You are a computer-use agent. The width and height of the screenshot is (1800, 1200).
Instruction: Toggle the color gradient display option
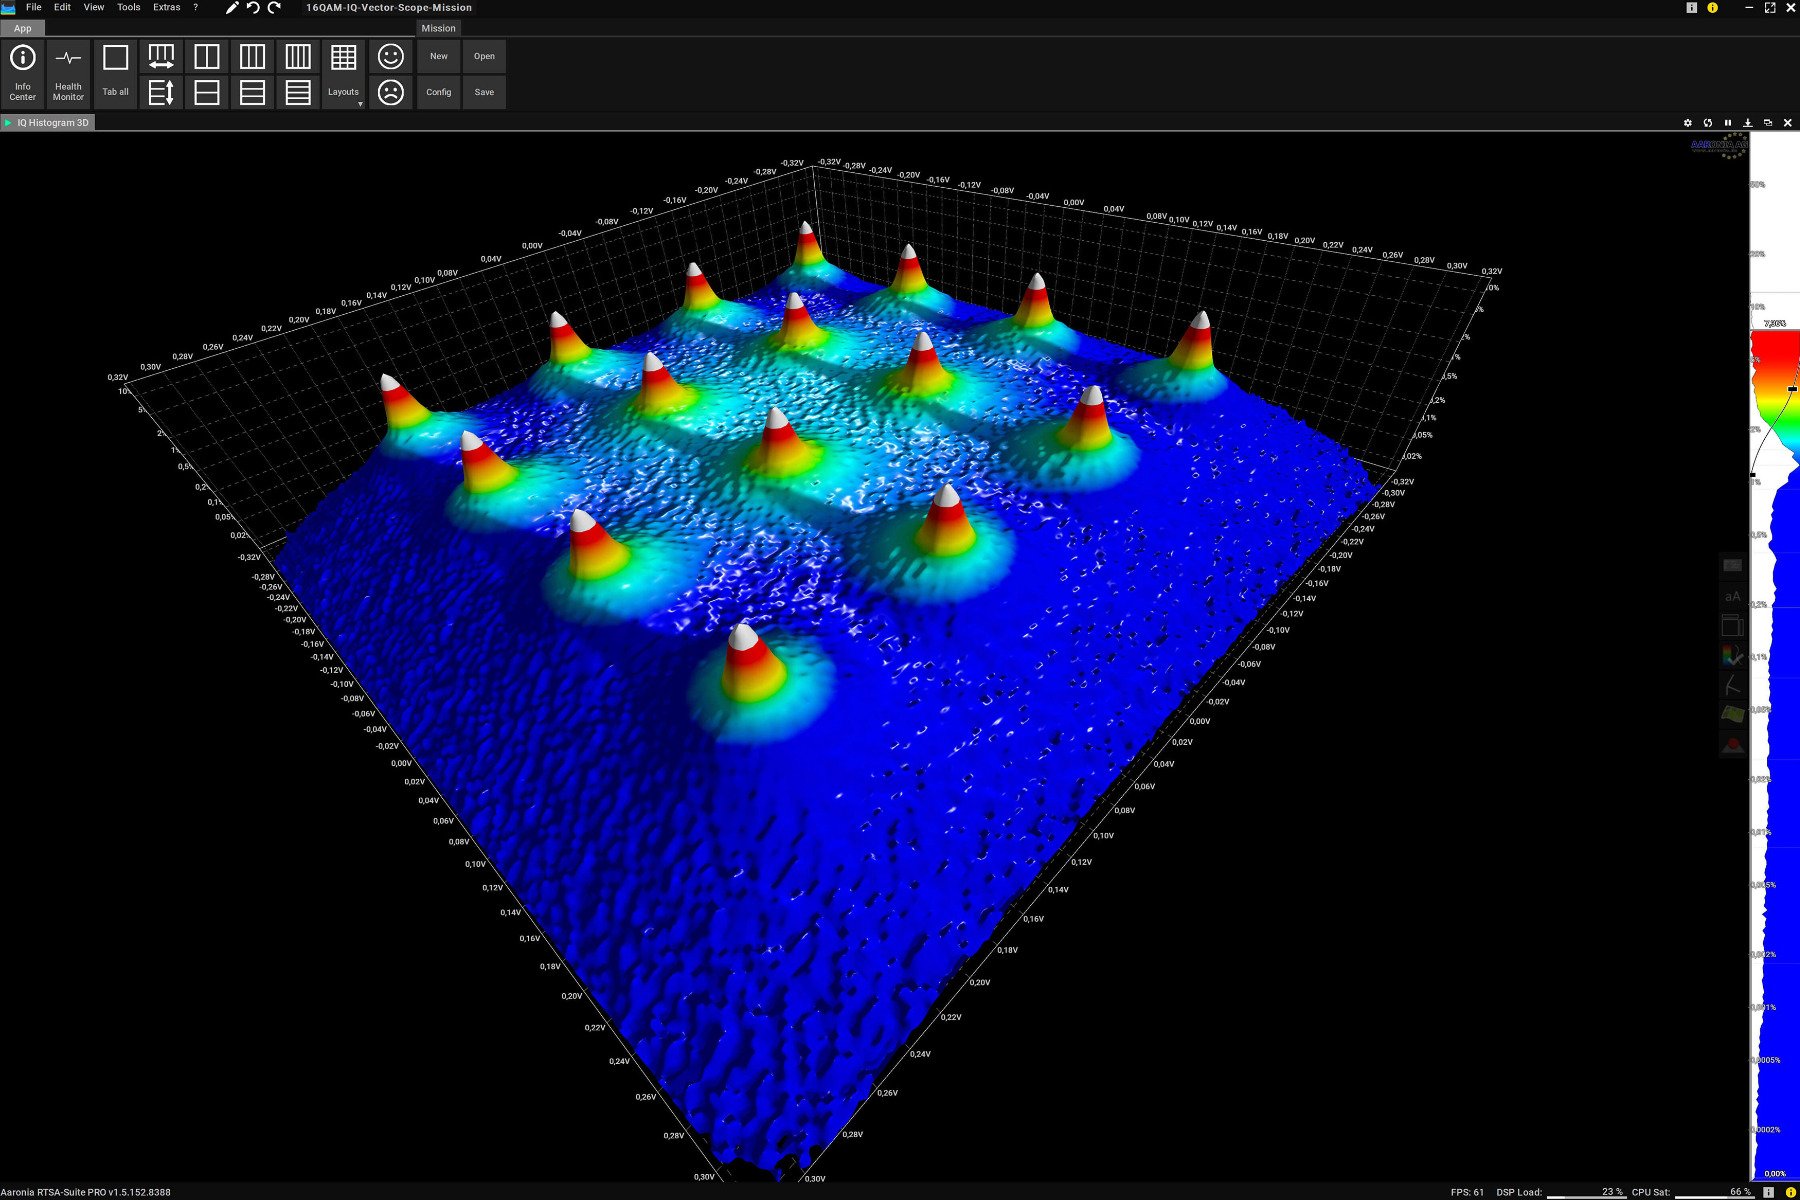point(1732,656)
